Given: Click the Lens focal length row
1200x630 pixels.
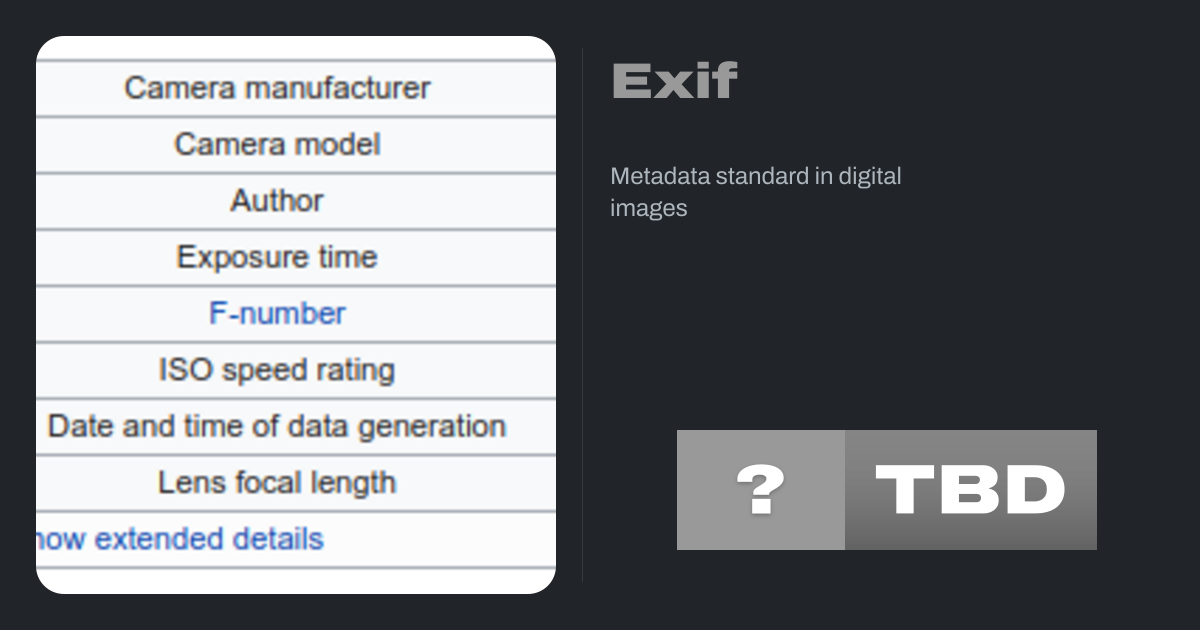Looking at the screenshot, I should 277,483.
